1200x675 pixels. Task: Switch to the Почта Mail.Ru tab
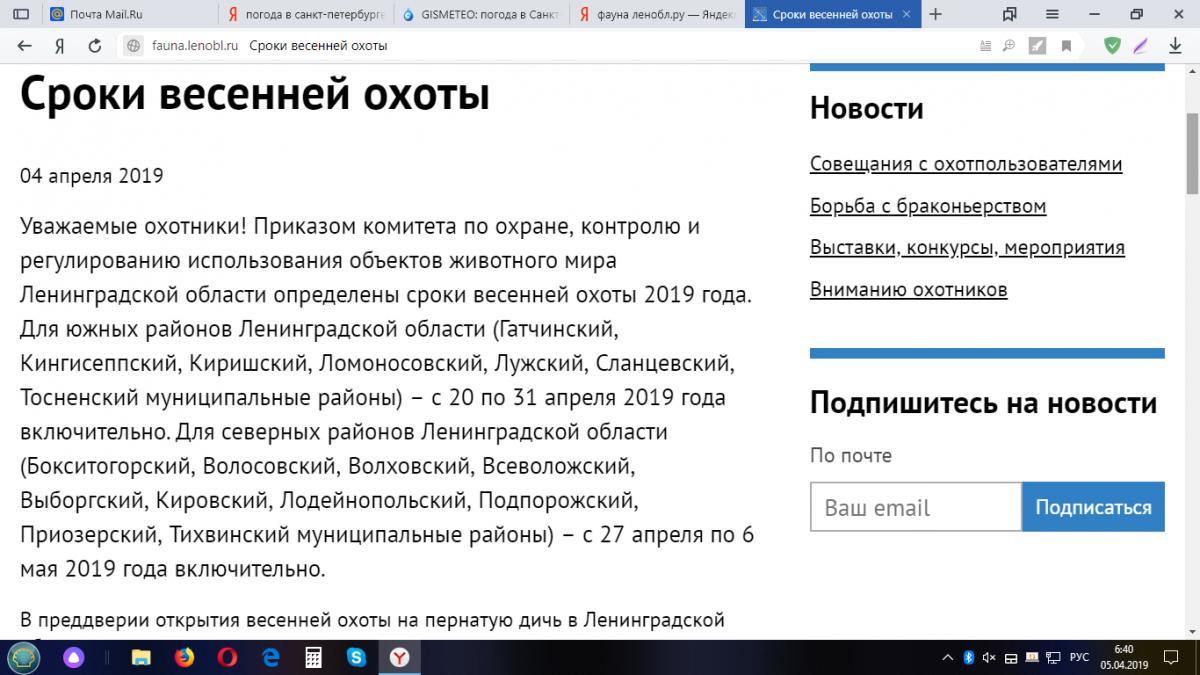tap(129, 14)
